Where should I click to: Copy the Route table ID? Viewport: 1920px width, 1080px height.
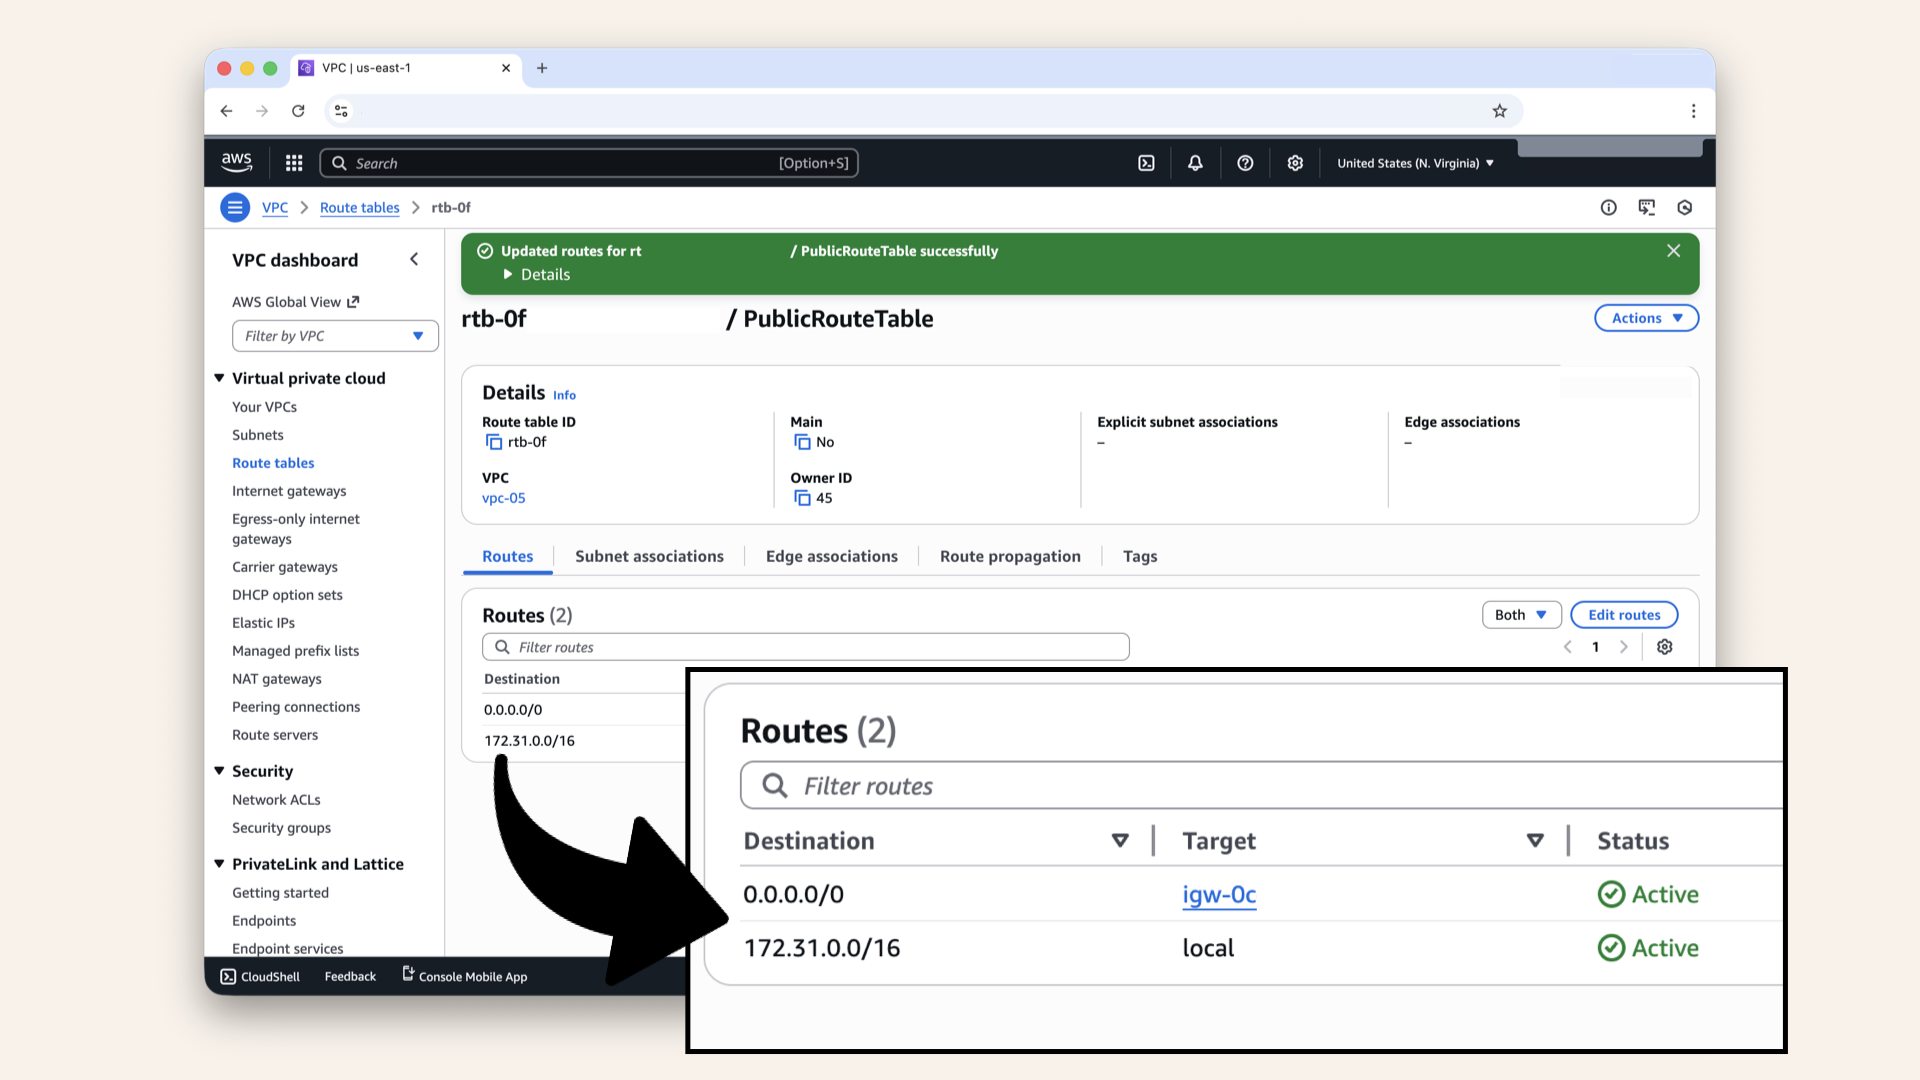[494, 442]
